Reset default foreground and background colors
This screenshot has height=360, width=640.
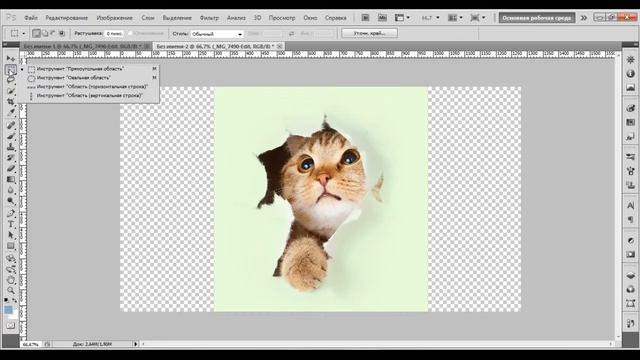pyautogui.click(x=7, y=300)
